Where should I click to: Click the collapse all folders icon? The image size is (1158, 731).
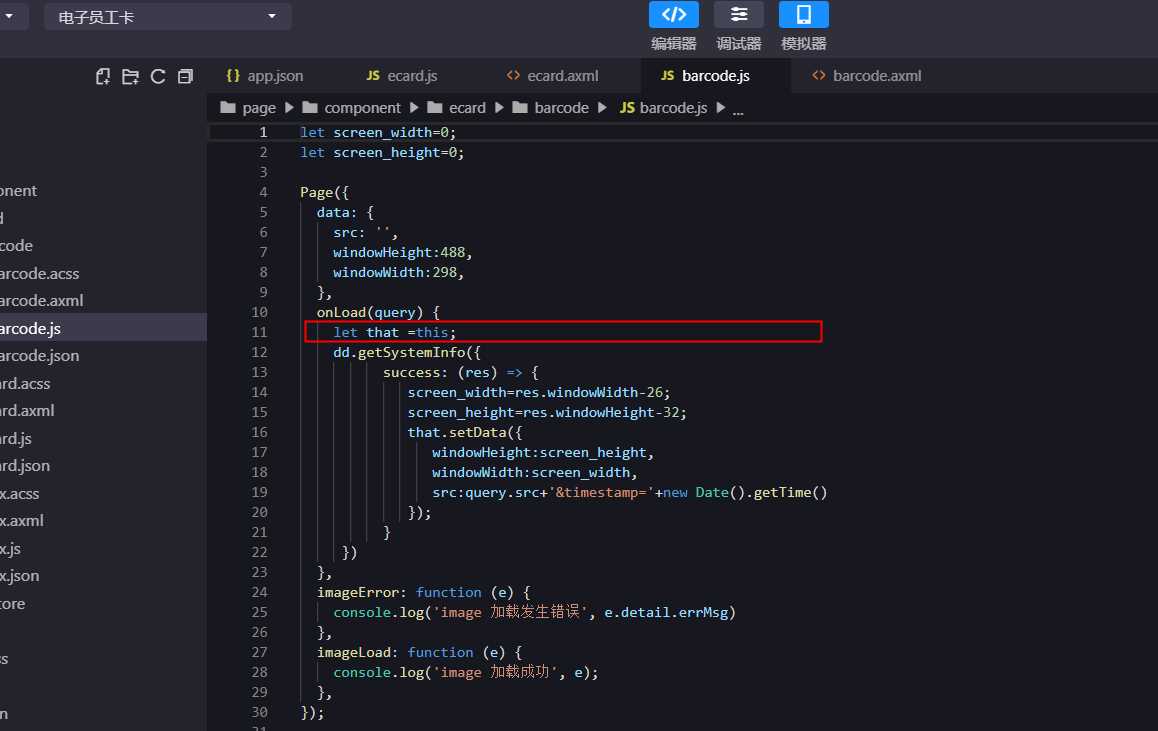click(x=185, y=76)
